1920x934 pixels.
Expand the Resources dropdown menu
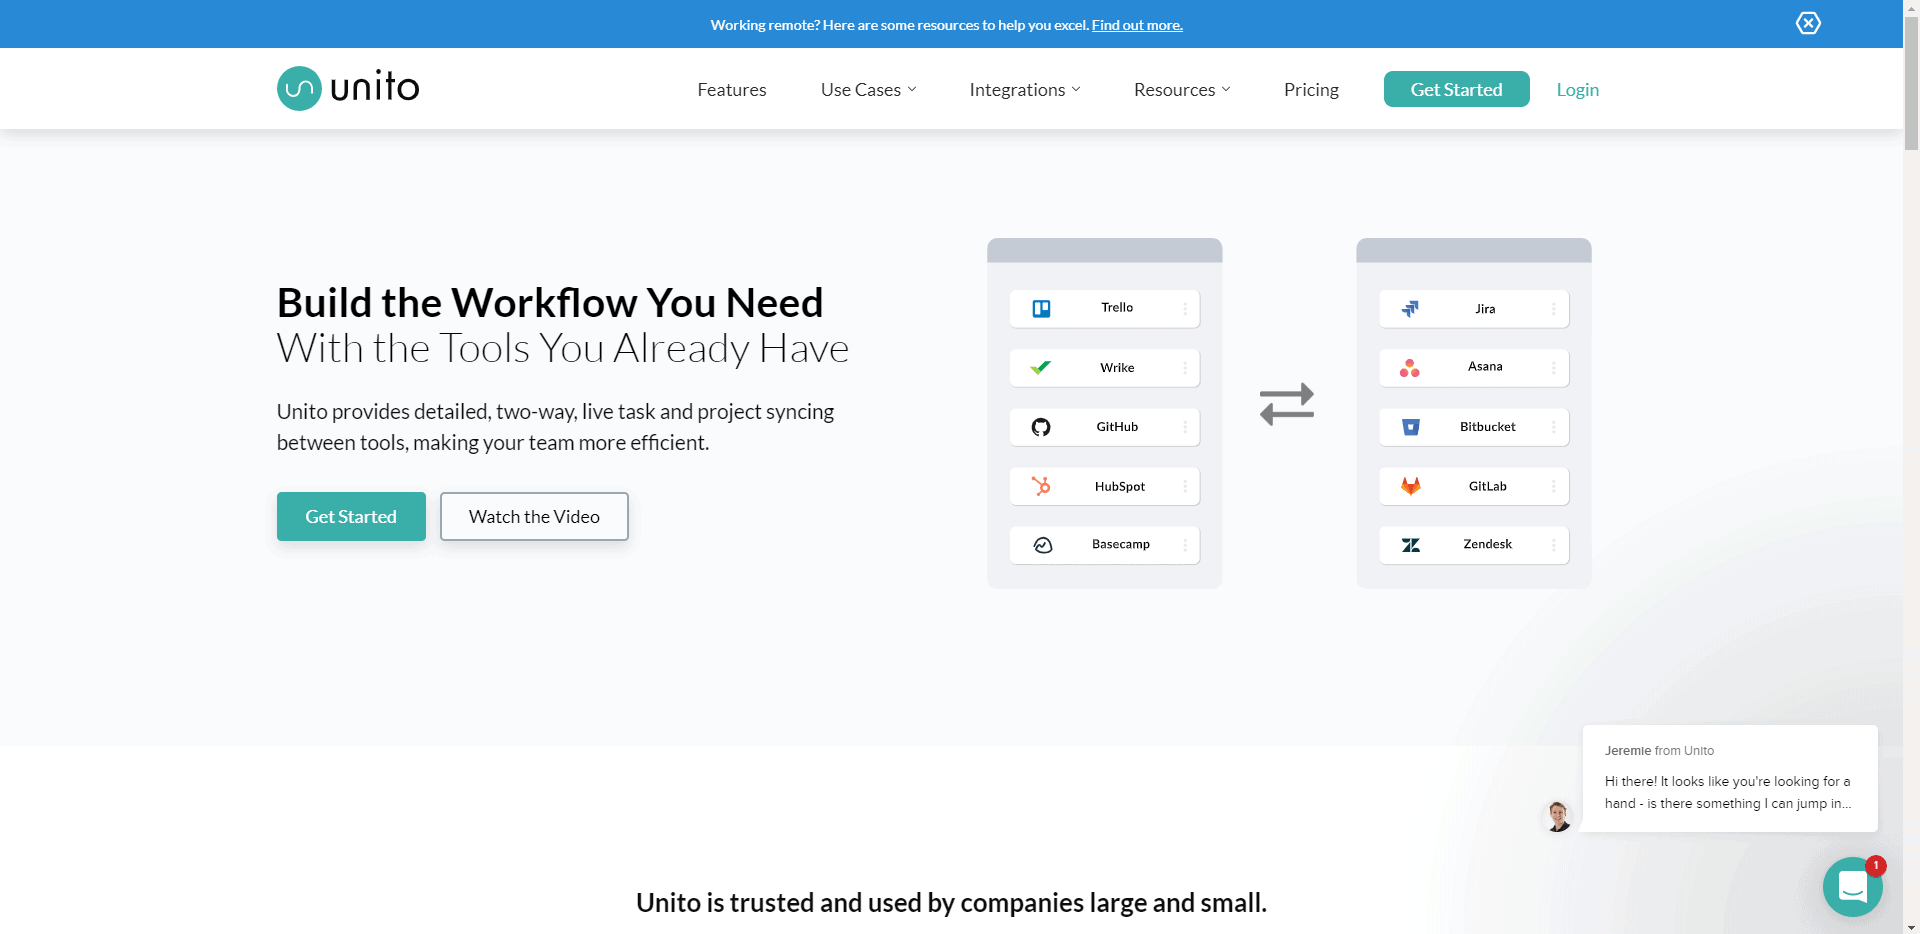point(1181,90)
